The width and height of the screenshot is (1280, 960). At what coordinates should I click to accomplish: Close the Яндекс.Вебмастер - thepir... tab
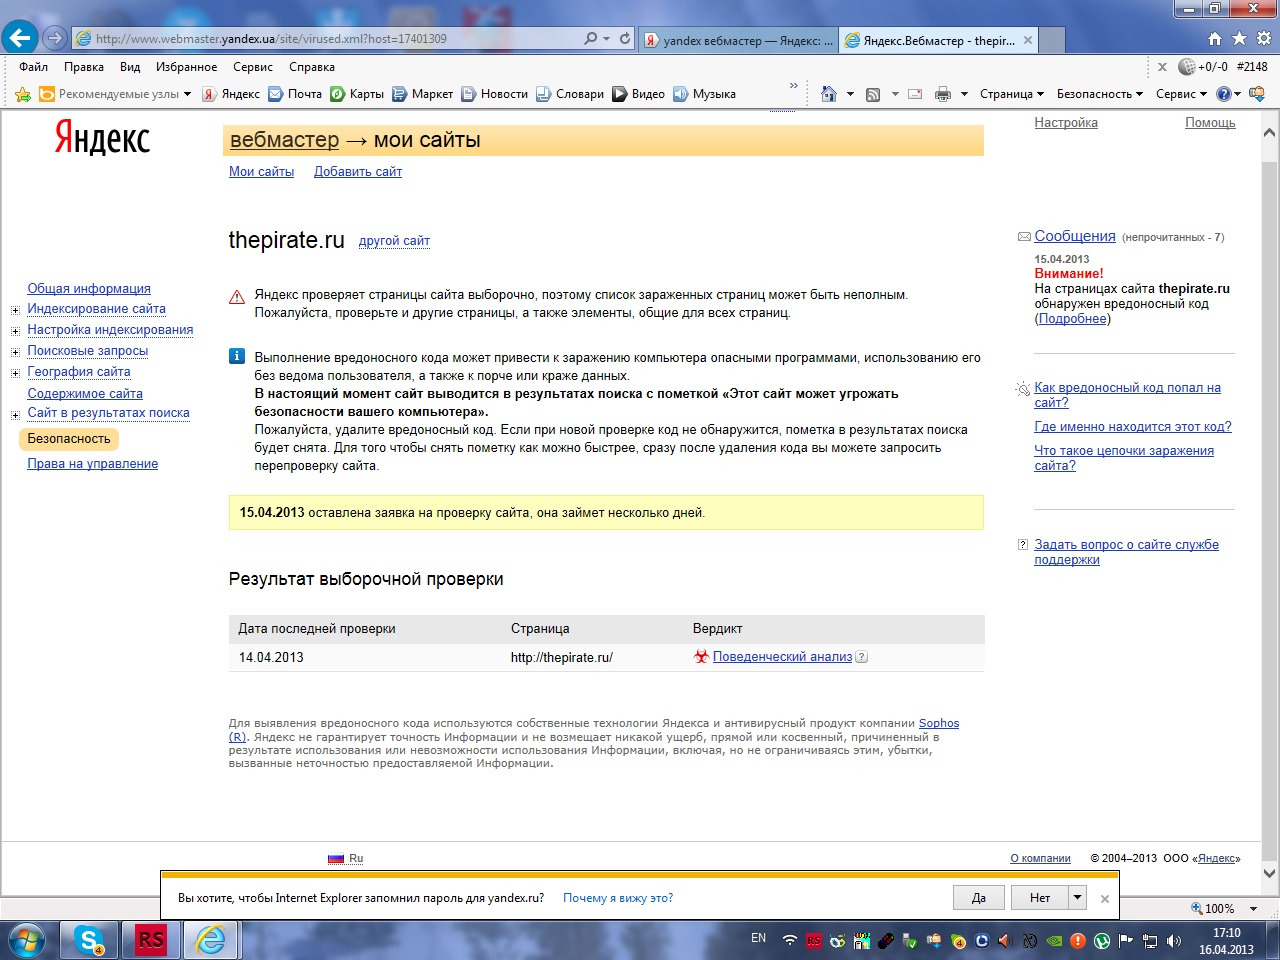[1027, 40]
